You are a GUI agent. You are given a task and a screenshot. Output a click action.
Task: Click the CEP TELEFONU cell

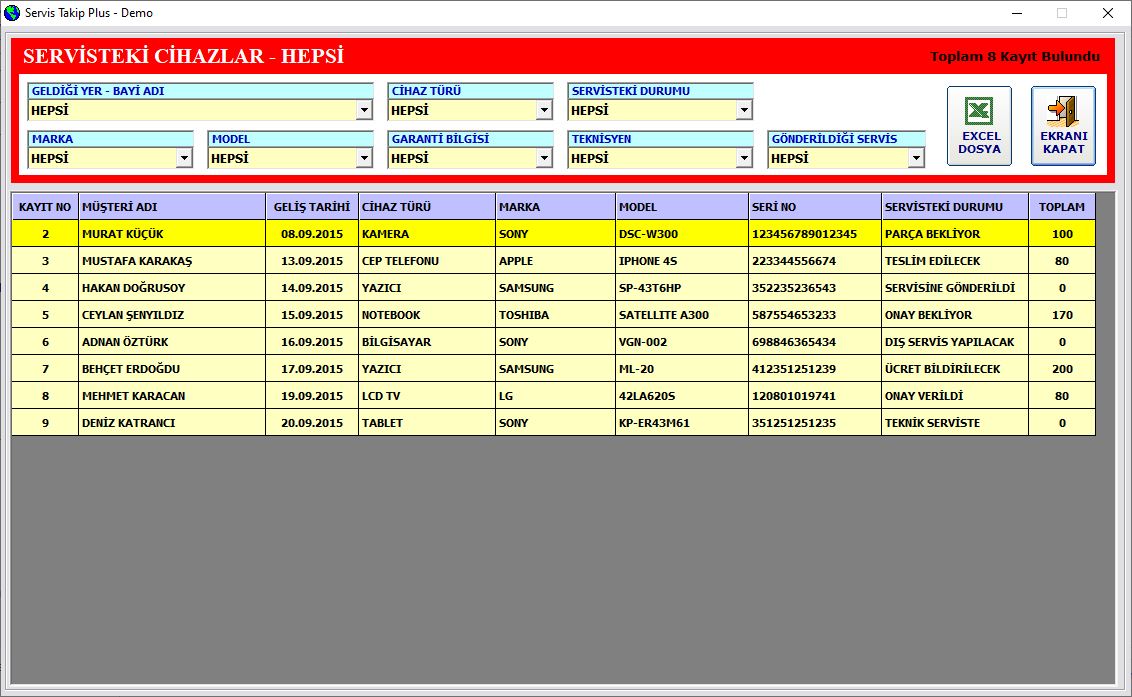click(x=427, y=261)
